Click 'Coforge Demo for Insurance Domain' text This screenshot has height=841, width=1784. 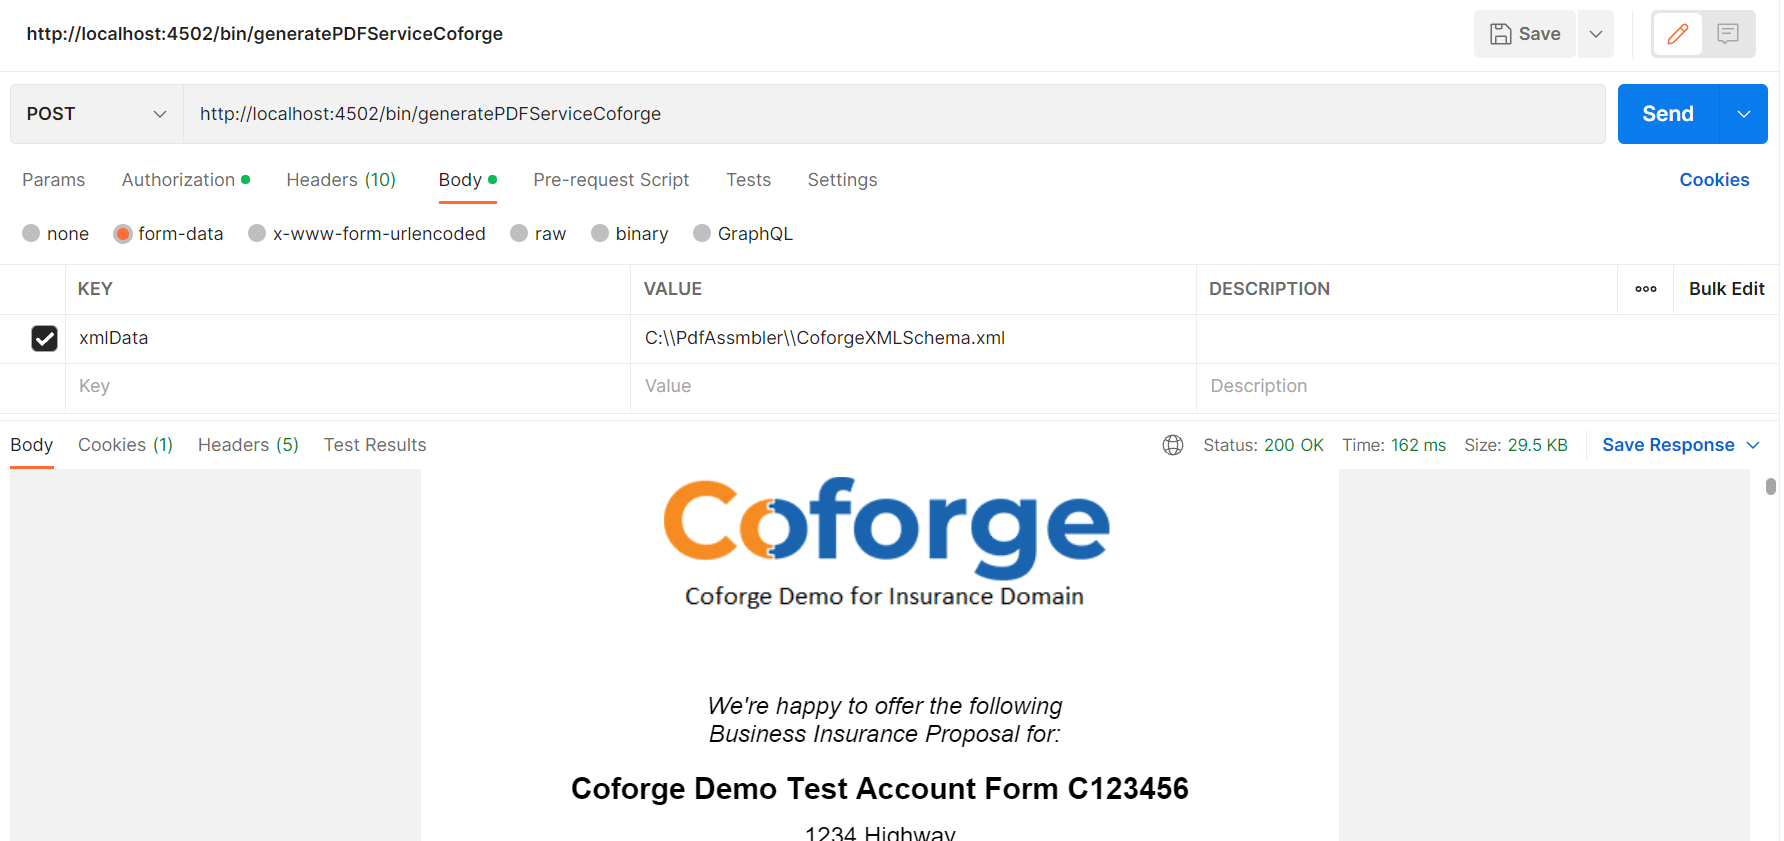click(884, 596)
